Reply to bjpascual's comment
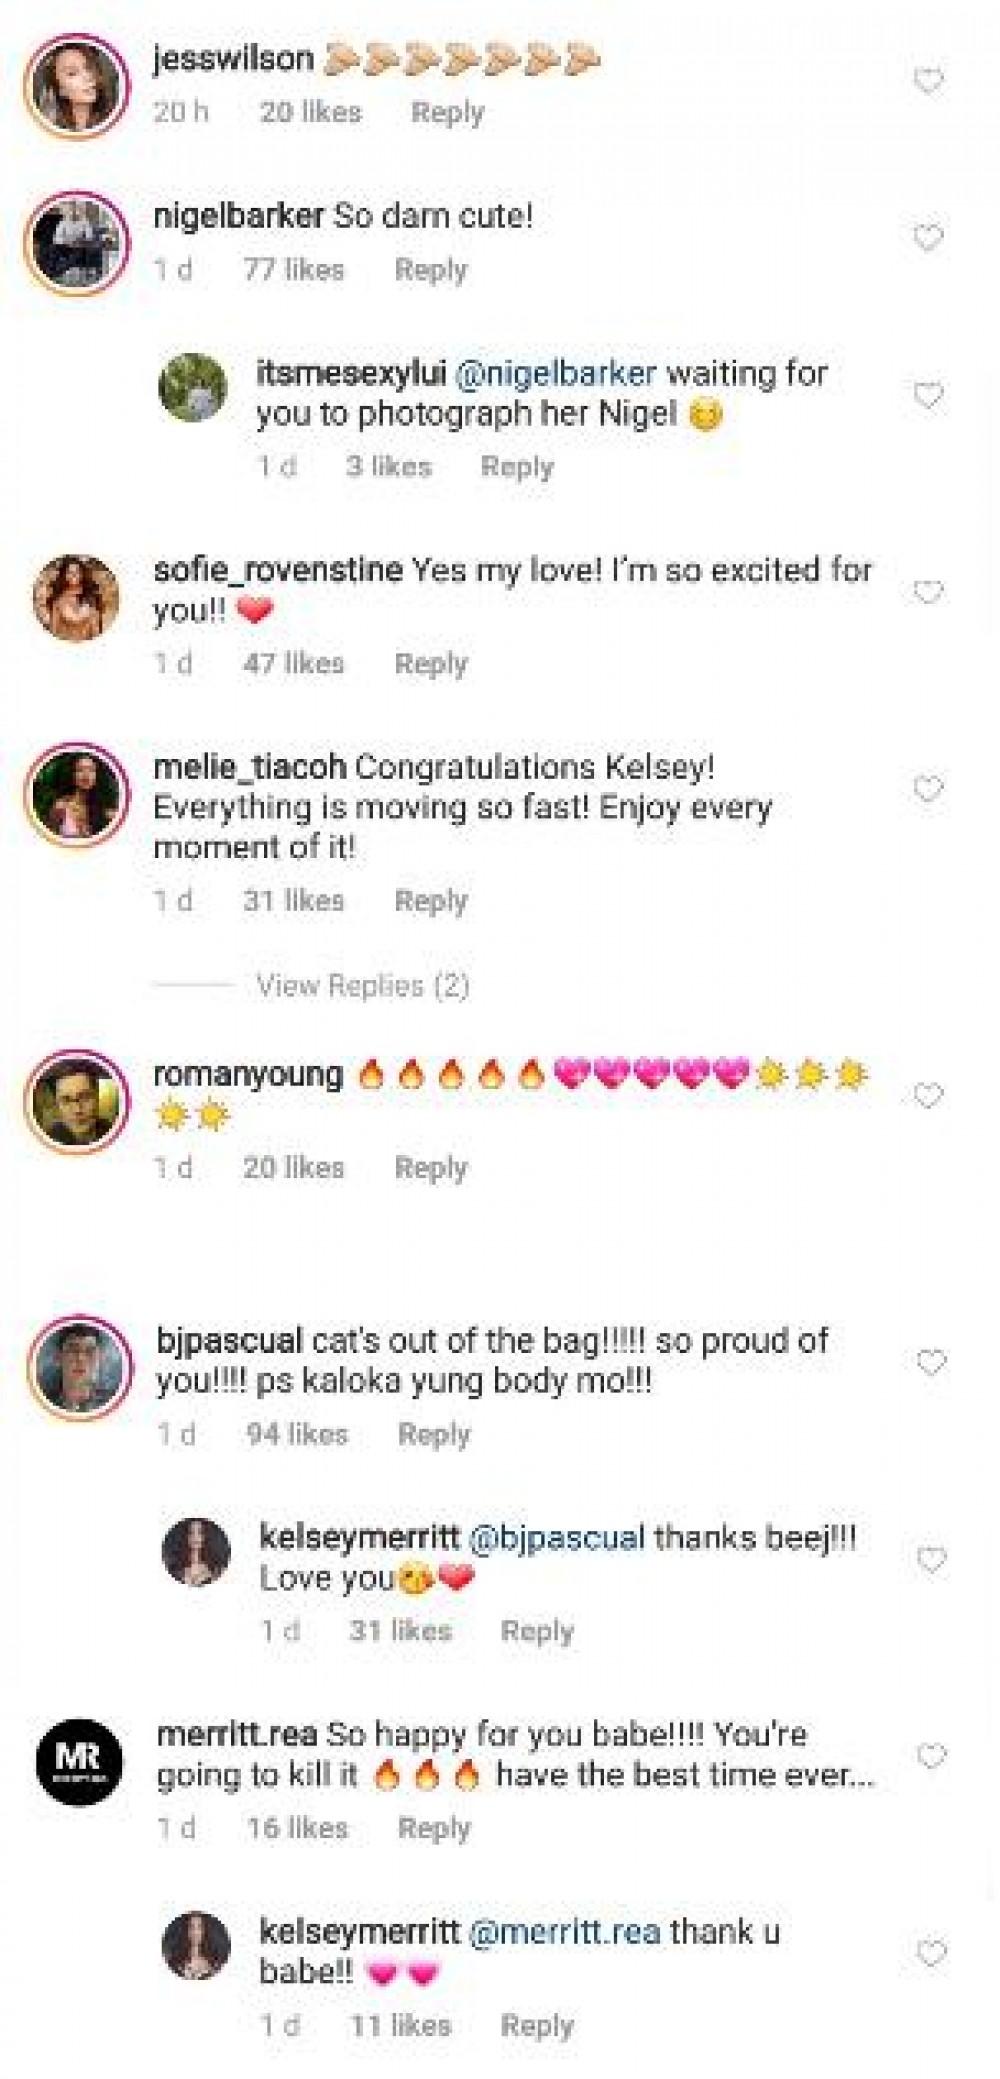Screen dimensions: 1000x2079 pyautogui.click(x=434, y=1435)
